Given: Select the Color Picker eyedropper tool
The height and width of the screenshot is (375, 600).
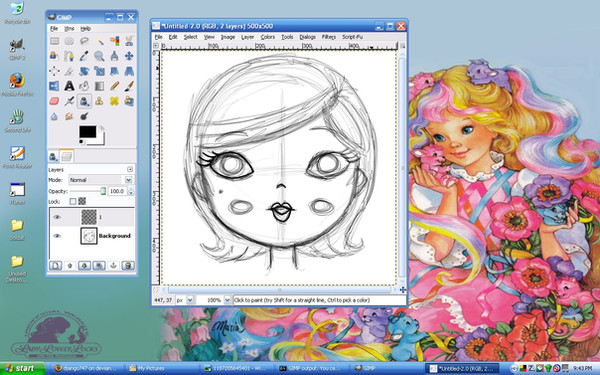Looking at the screenshot, I should [84, 56].
